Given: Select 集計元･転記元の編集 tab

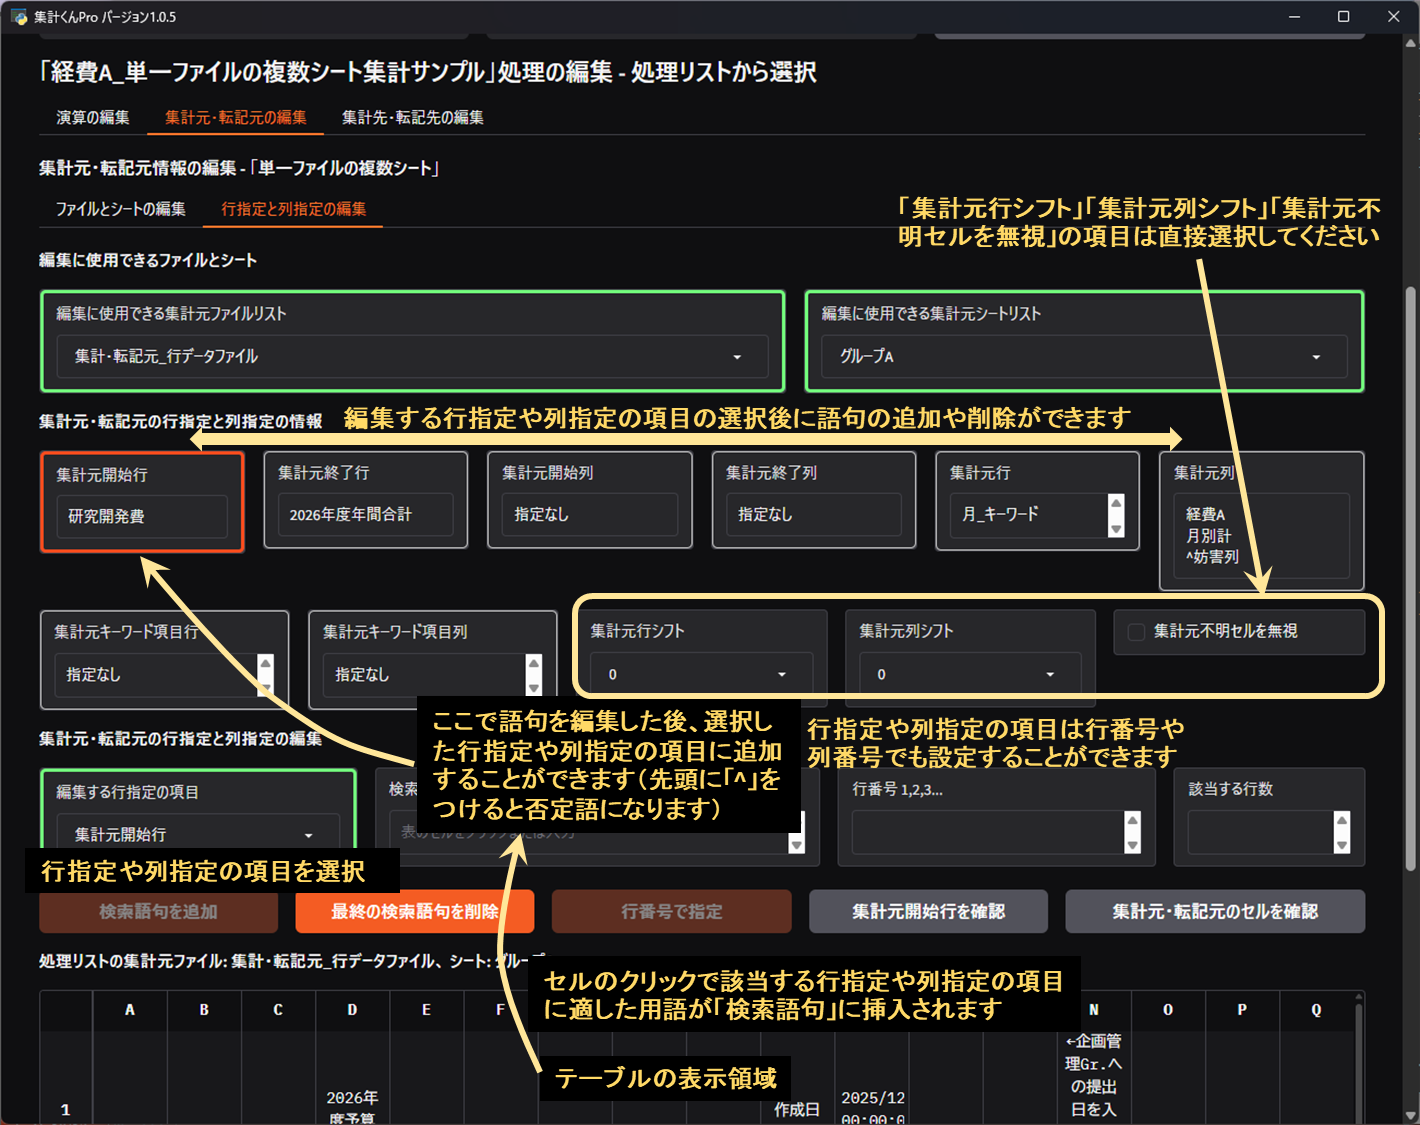Looking at the screenshot, I should (236, 117).
